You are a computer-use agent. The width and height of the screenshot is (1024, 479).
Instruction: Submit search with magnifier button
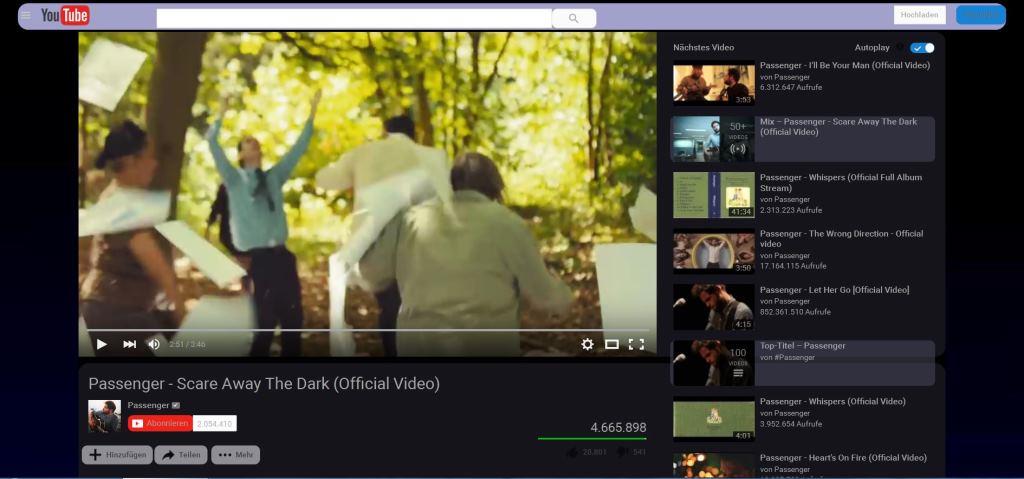coord(573,18)
